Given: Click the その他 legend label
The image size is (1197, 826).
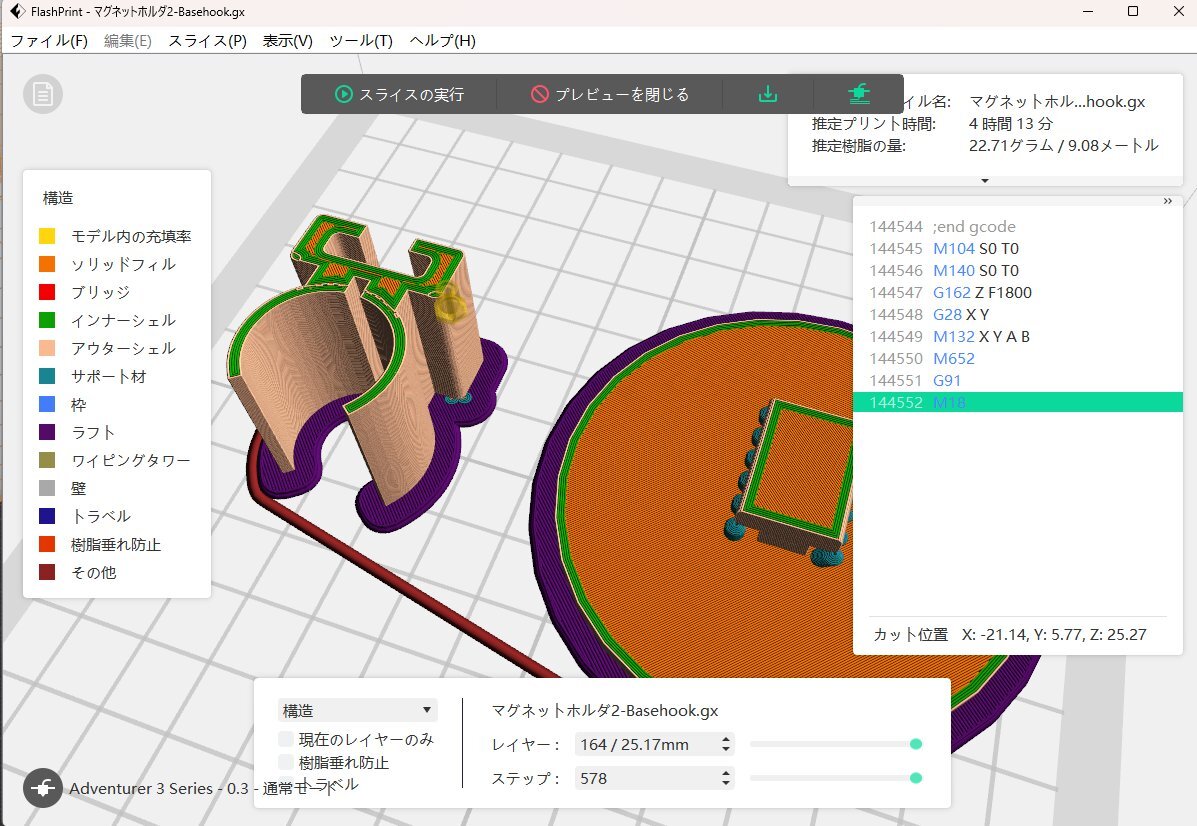Looking at the screenshot, I should click(94, 573).
